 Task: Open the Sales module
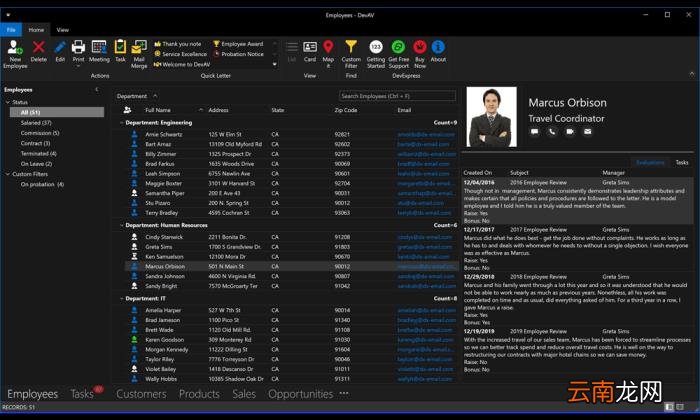[x=244, y=394]
